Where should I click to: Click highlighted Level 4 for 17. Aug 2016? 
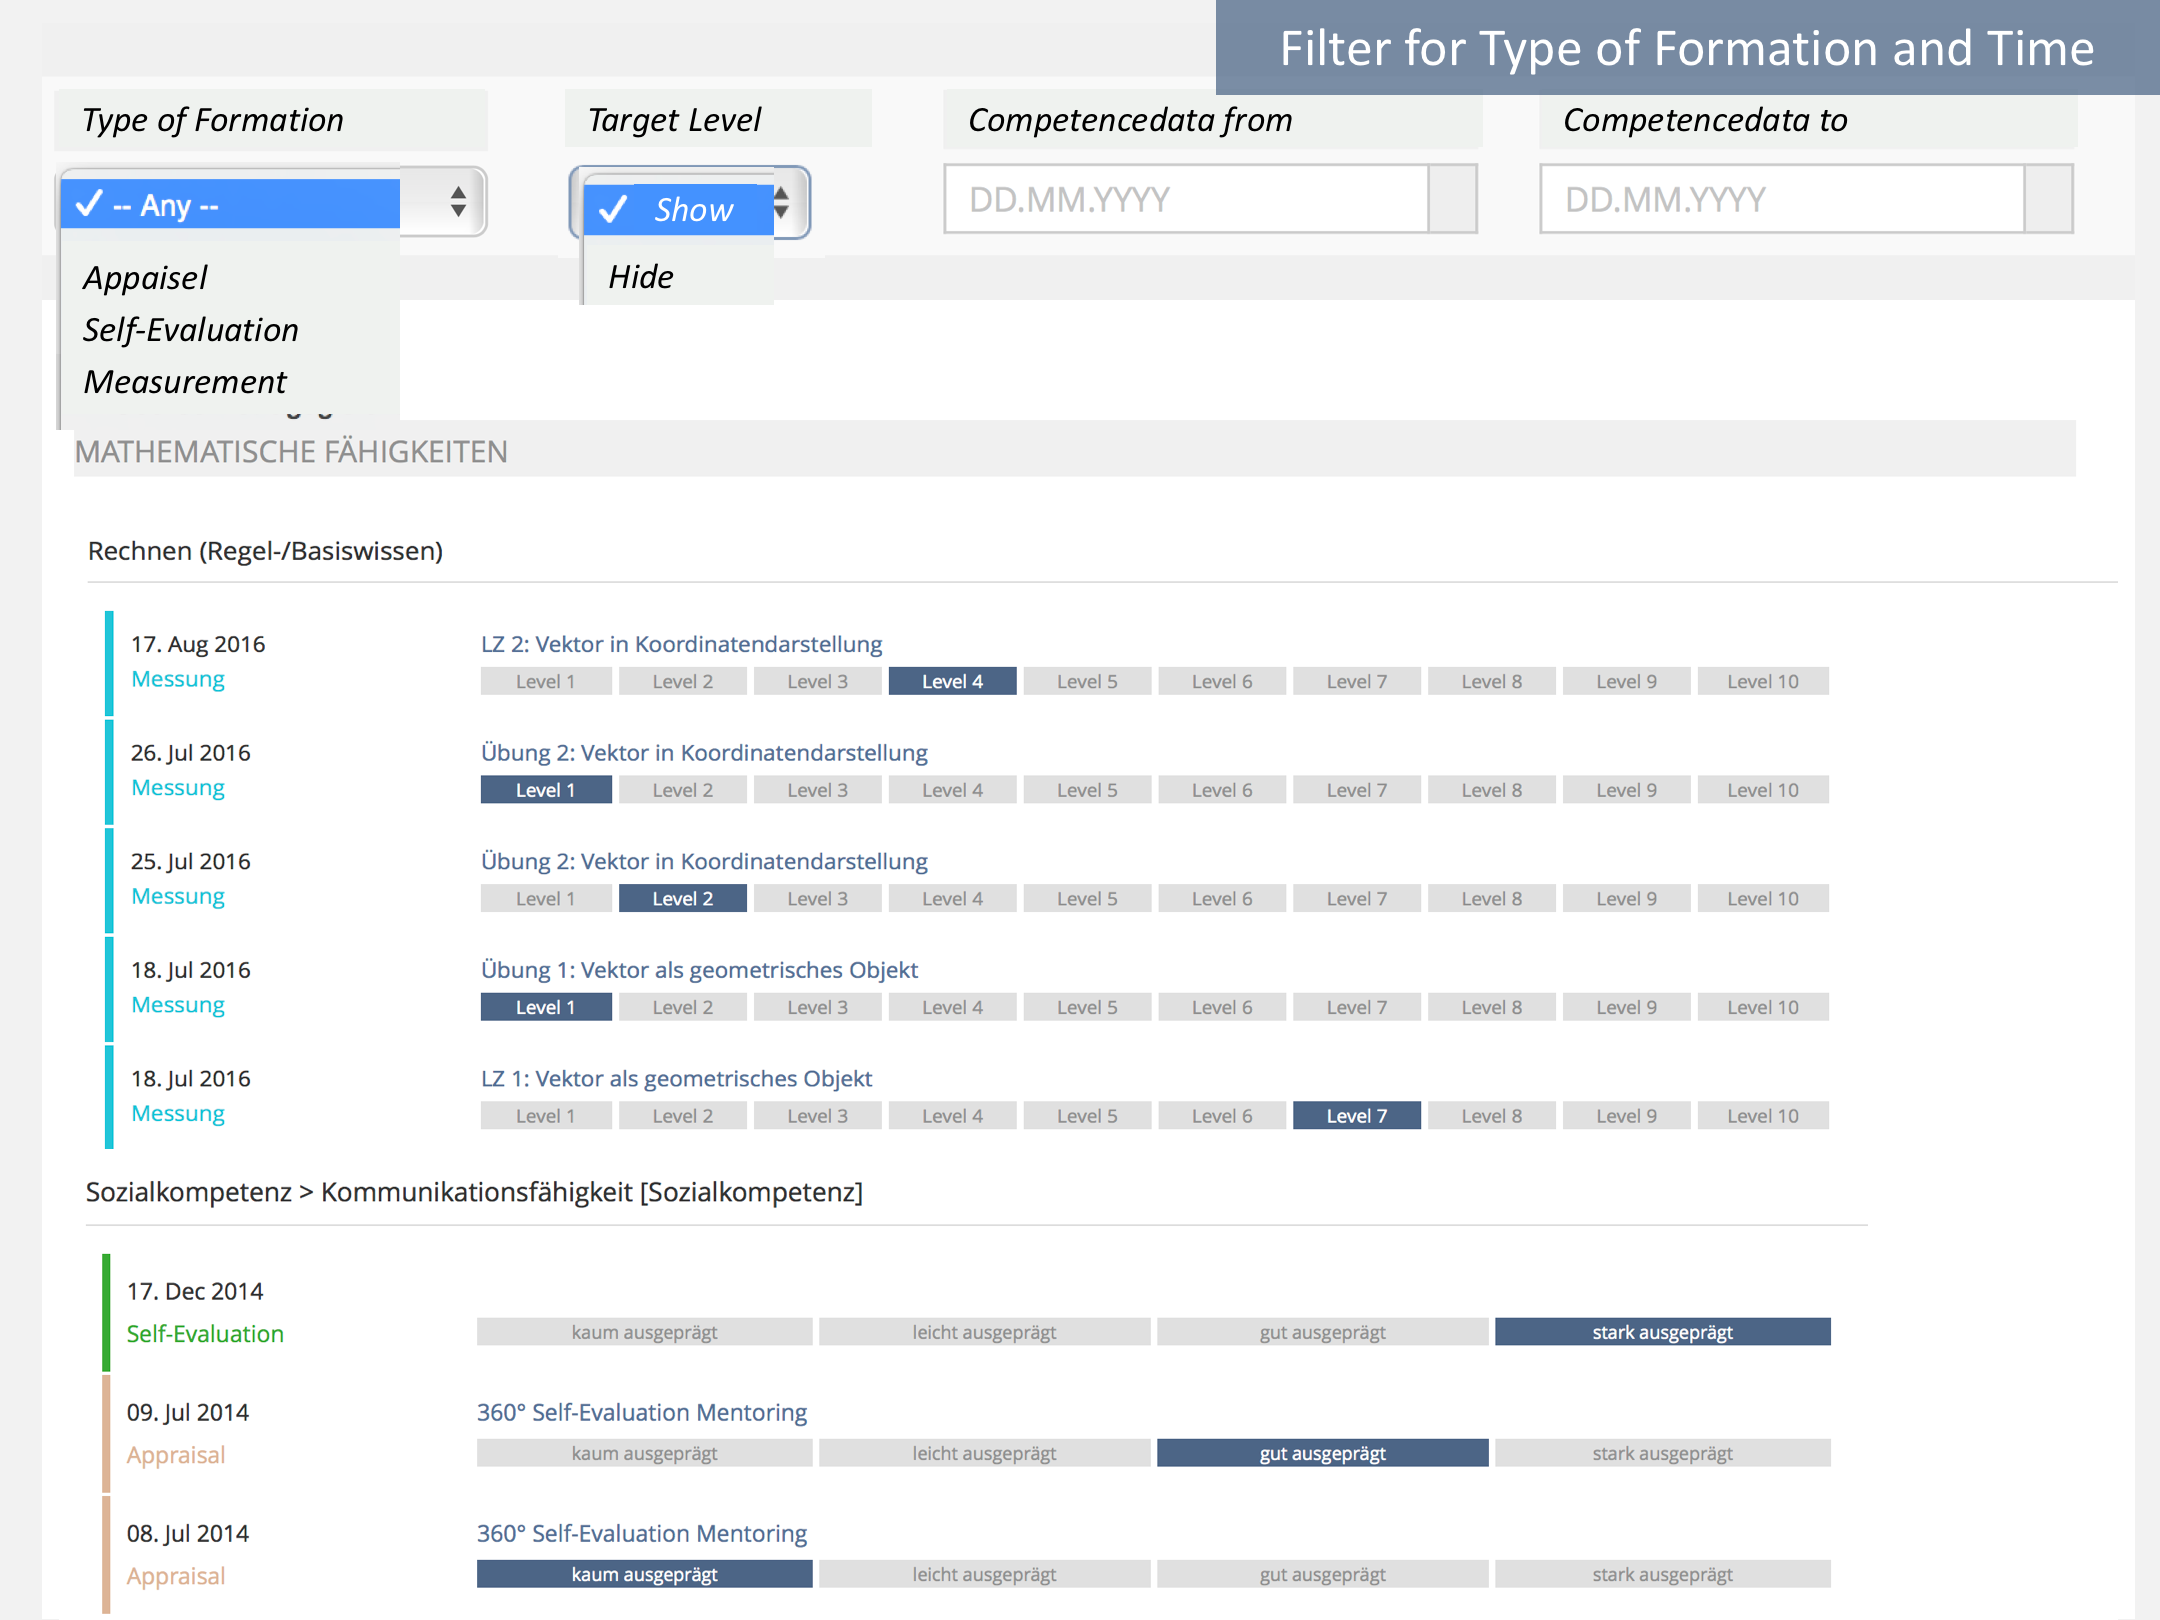pos(952,682)
